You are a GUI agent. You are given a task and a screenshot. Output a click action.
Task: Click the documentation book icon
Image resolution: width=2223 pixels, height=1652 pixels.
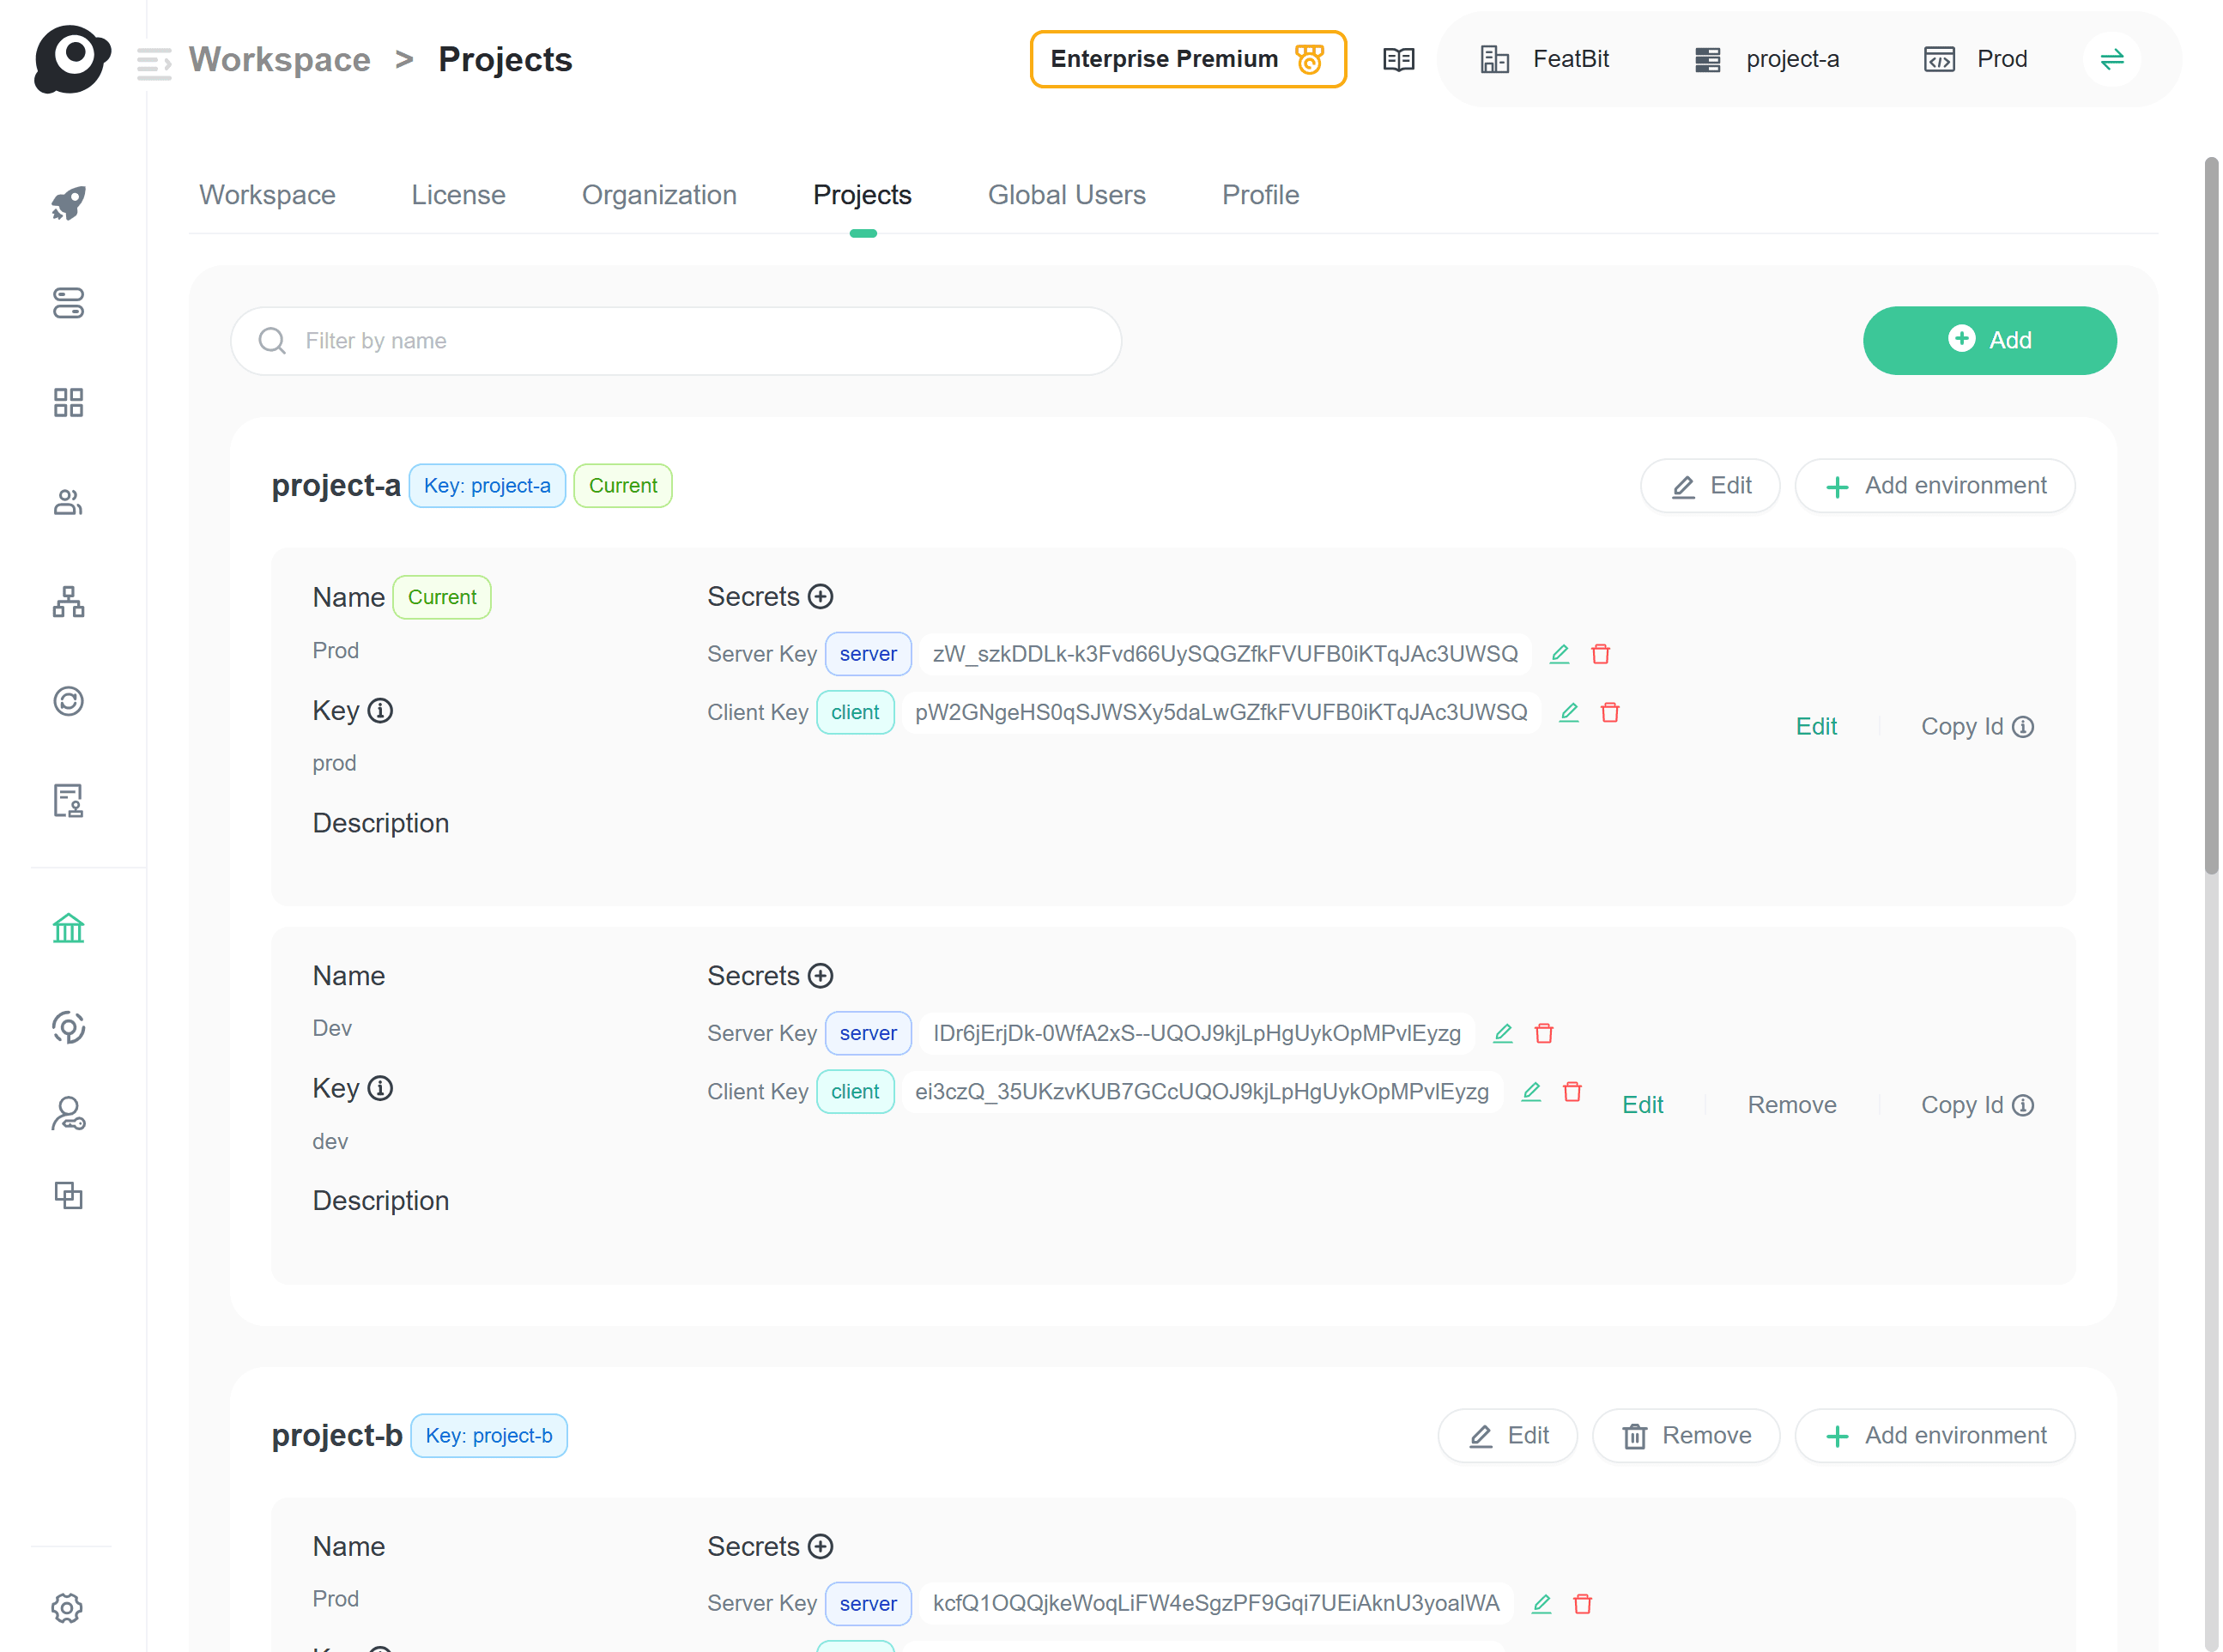point(1398,59)
